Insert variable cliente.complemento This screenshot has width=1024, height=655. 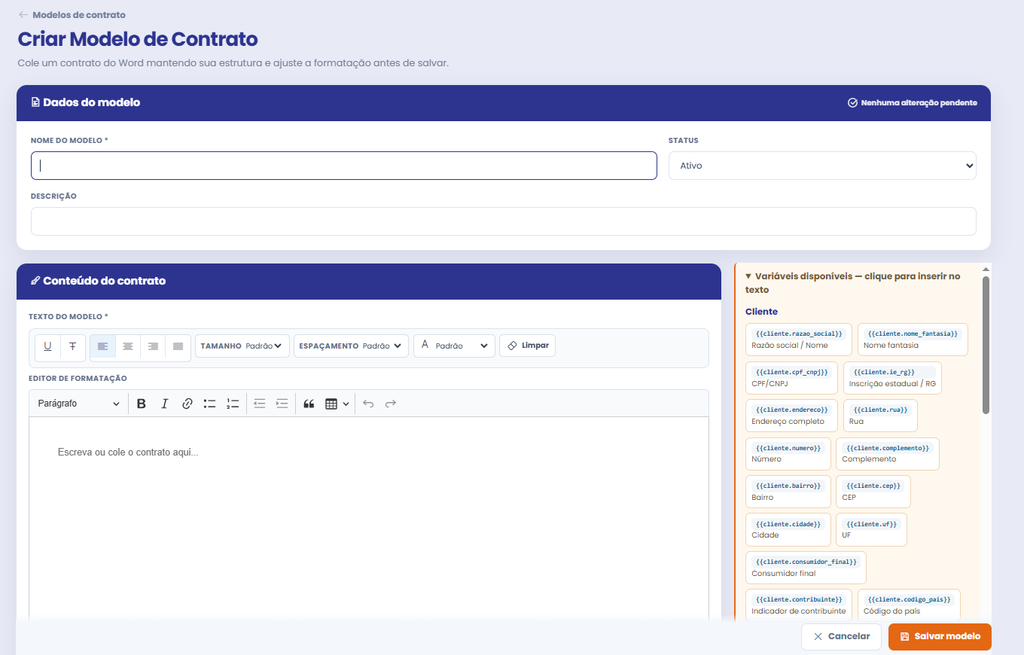(888, 454)
